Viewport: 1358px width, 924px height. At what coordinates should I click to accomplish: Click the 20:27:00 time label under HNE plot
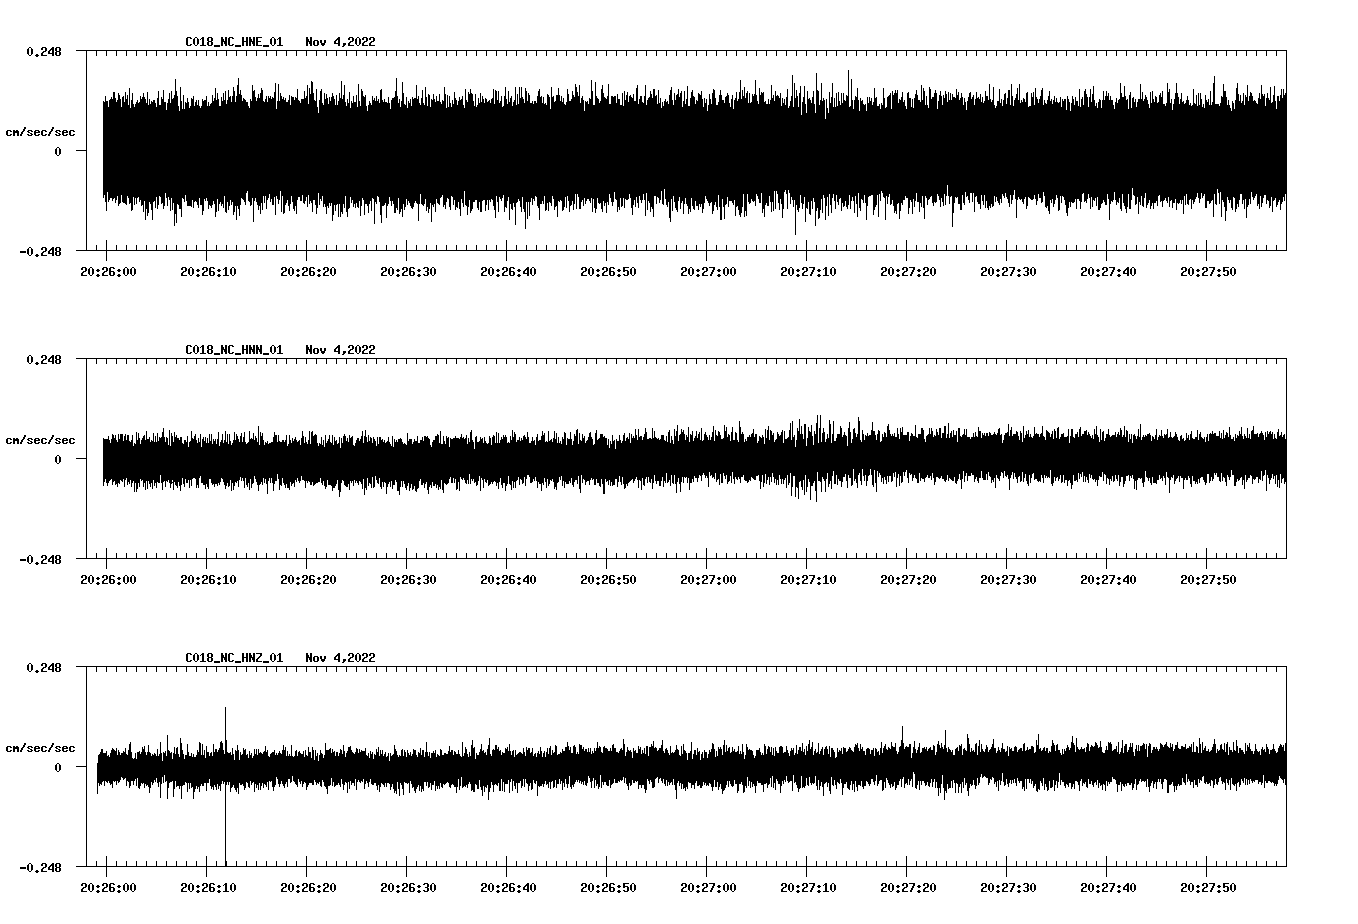[x=708, y=272]
